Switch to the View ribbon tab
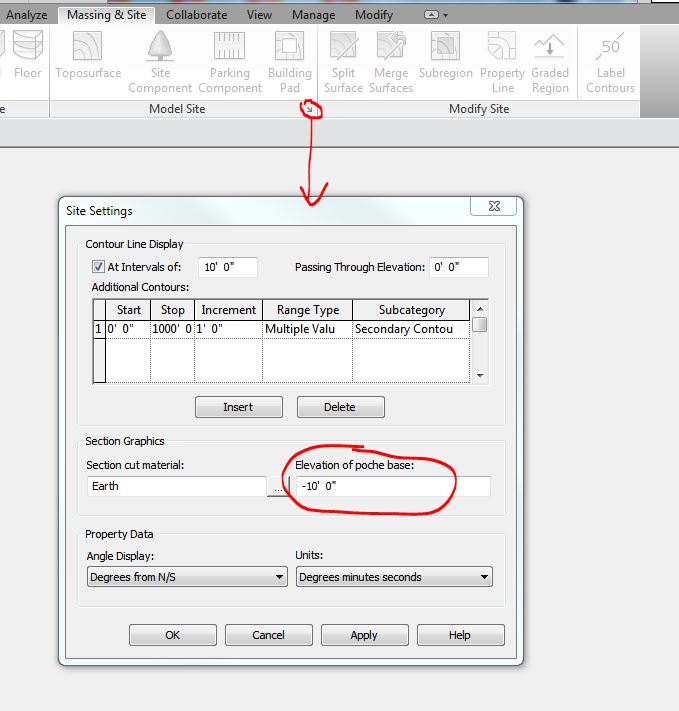The width and height of the screenshot is (679, 711). (x=259, y=15)
